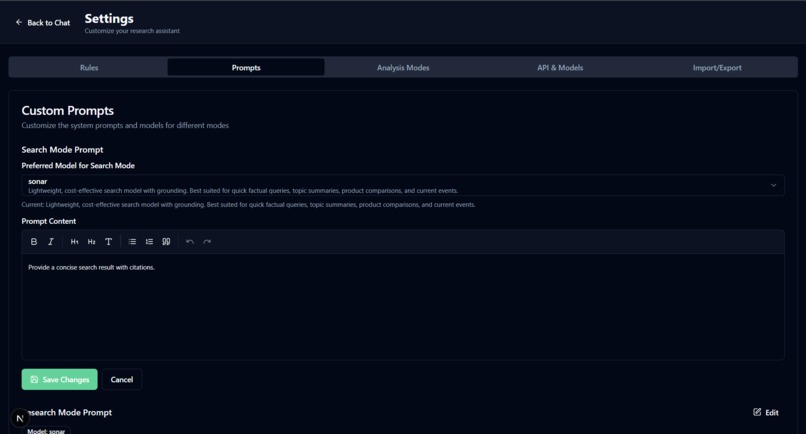Open the API & Models tab
The height and width of the screenshot is (434, 806).
click(x=560, y=67)
